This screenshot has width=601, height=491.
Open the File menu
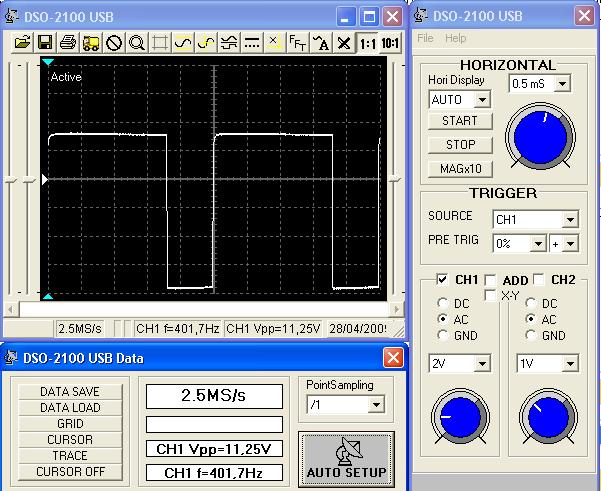[x=425, y=38]
